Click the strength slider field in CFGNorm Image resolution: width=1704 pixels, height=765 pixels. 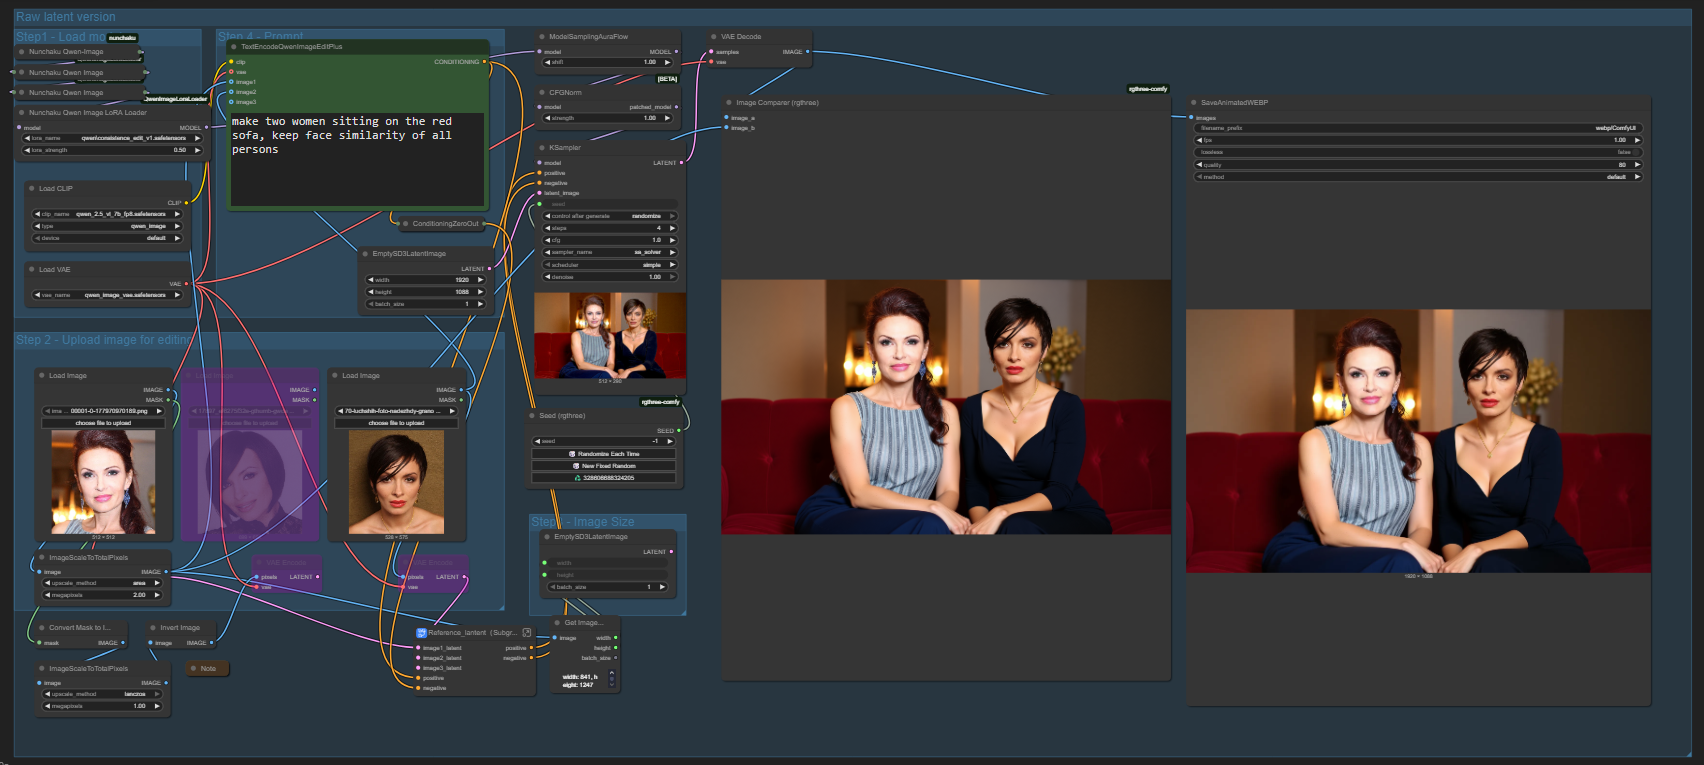click(608, 118)
